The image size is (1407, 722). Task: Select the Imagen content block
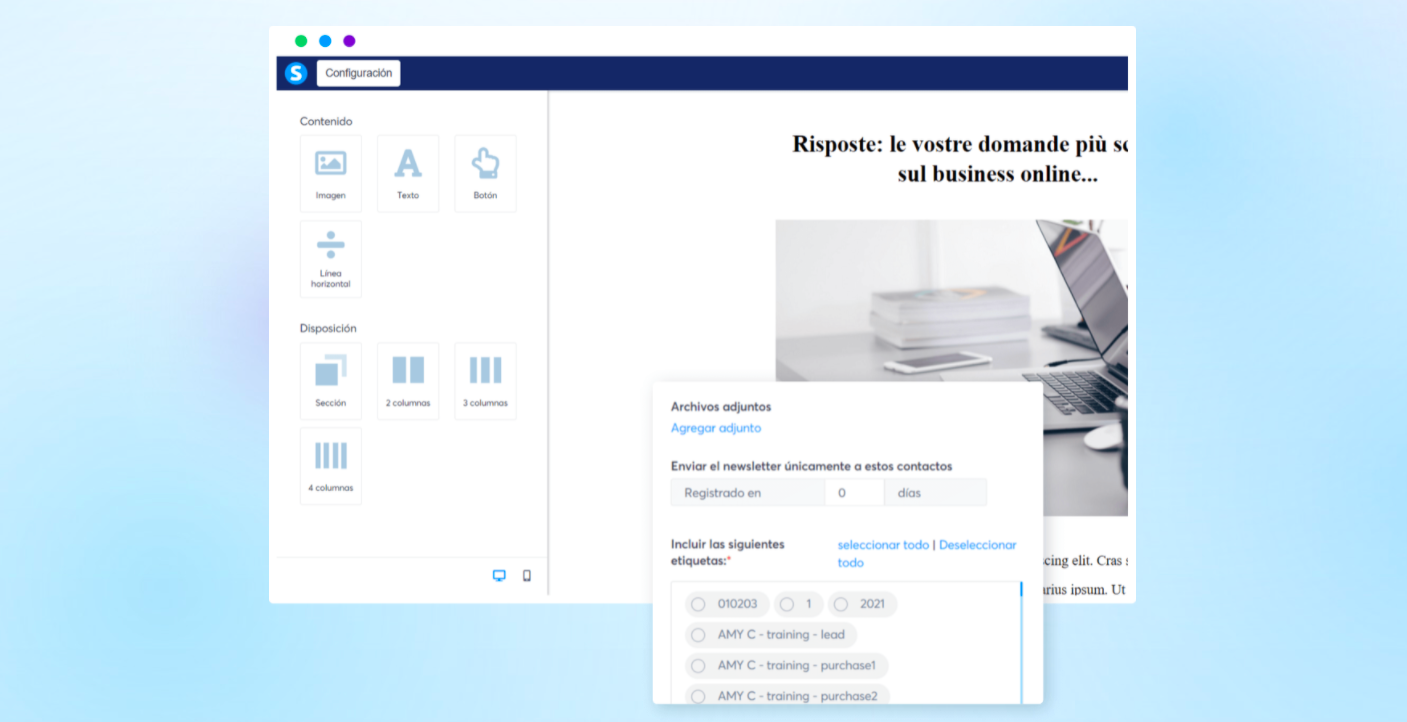click(x=330, y=173)
